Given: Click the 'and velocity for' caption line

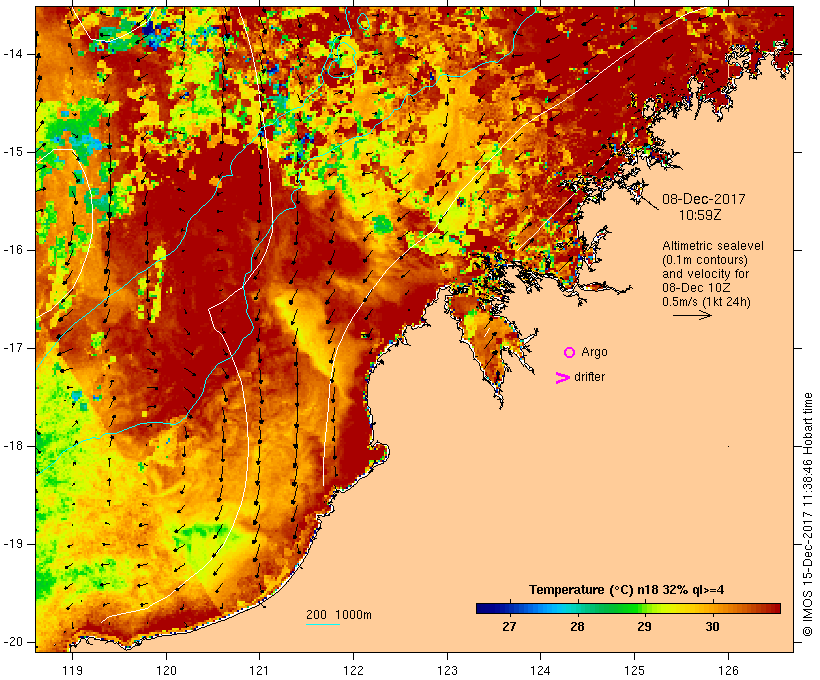Looking at the screenshot, I should [x=705, y=274].
